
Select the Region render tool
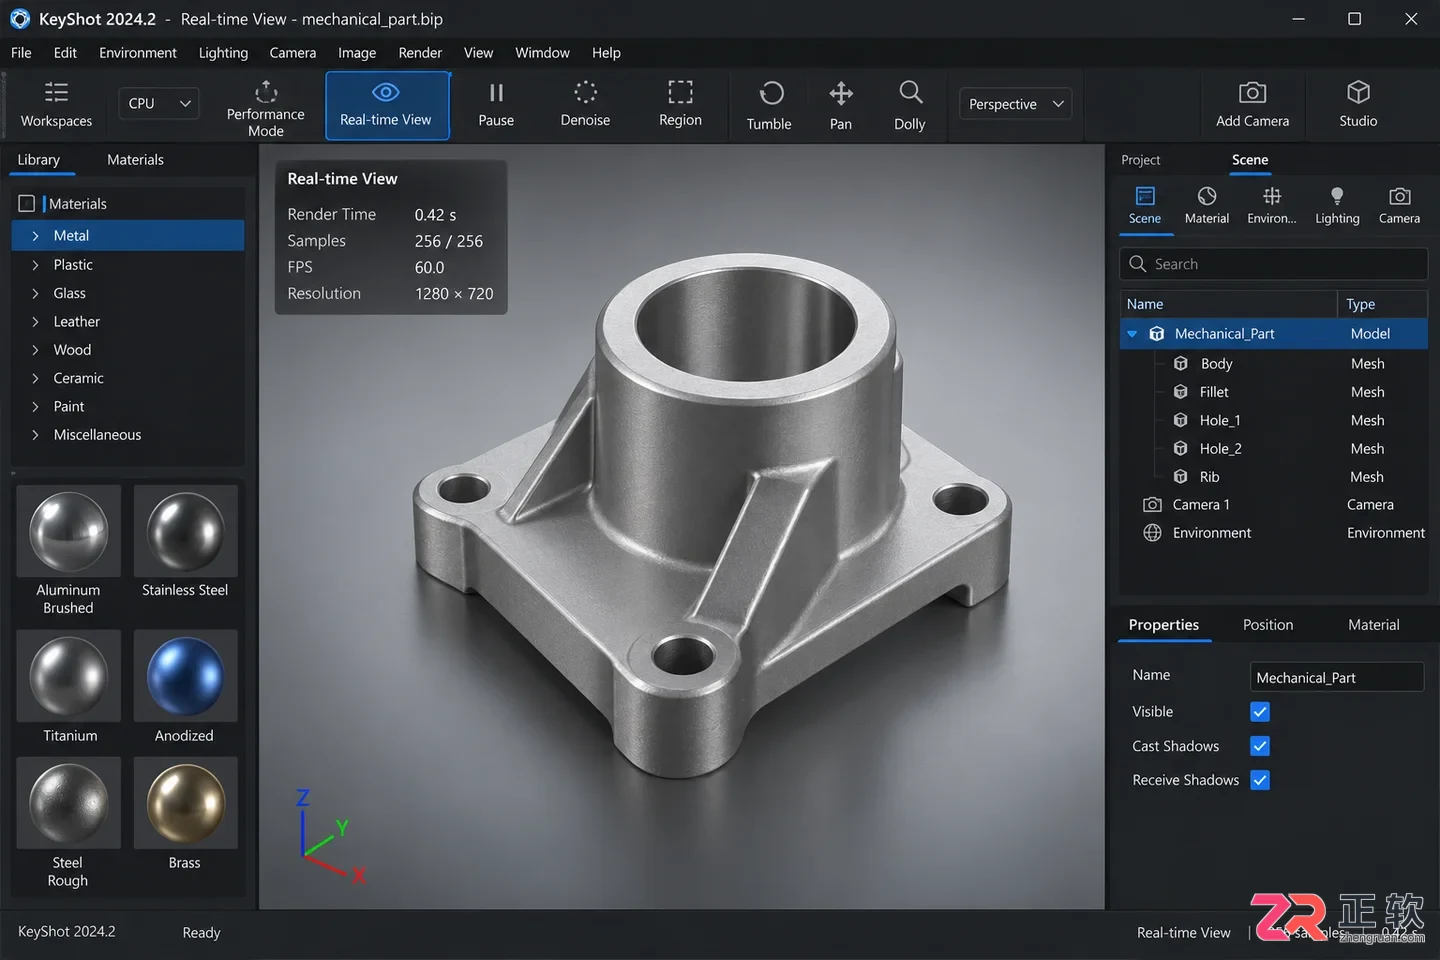pyautogui.click(x=680, y=105)
